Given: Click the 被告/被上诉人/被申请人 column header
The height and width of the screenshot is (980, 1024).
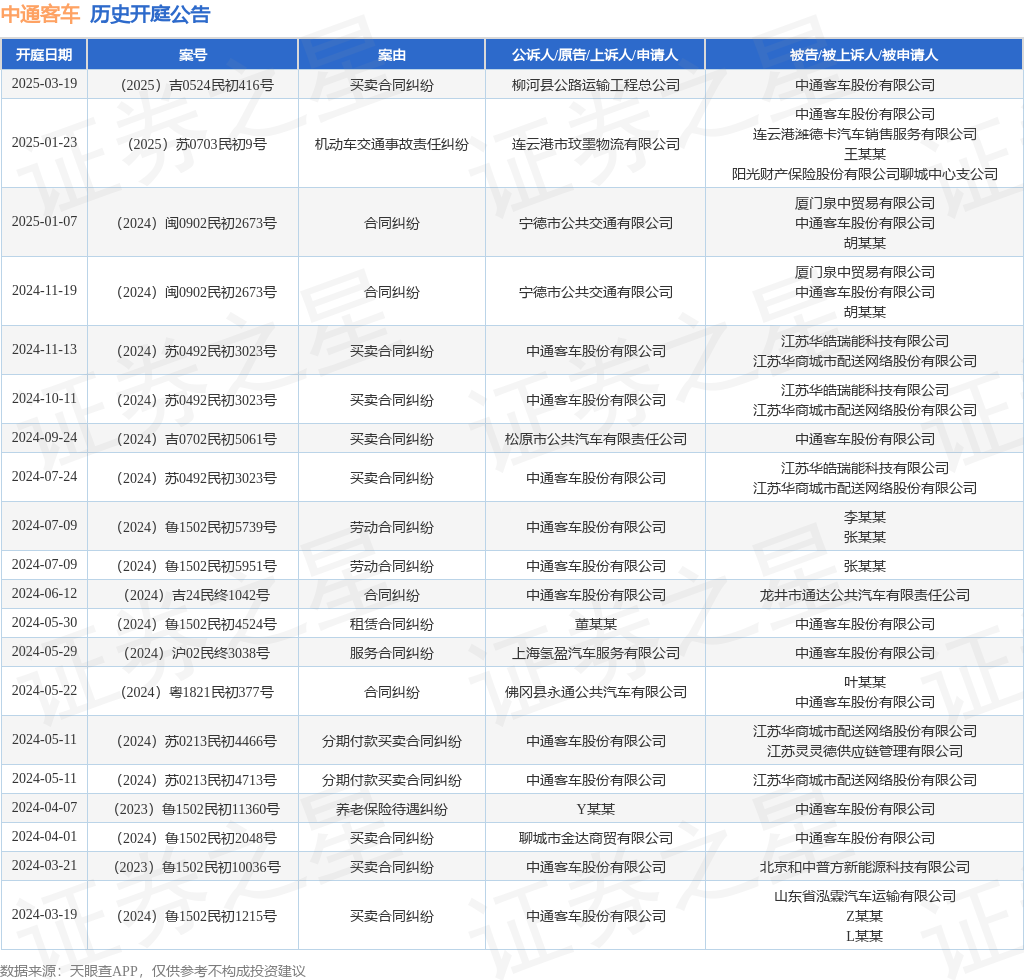Looking at the screenshot, I should 864,55.
